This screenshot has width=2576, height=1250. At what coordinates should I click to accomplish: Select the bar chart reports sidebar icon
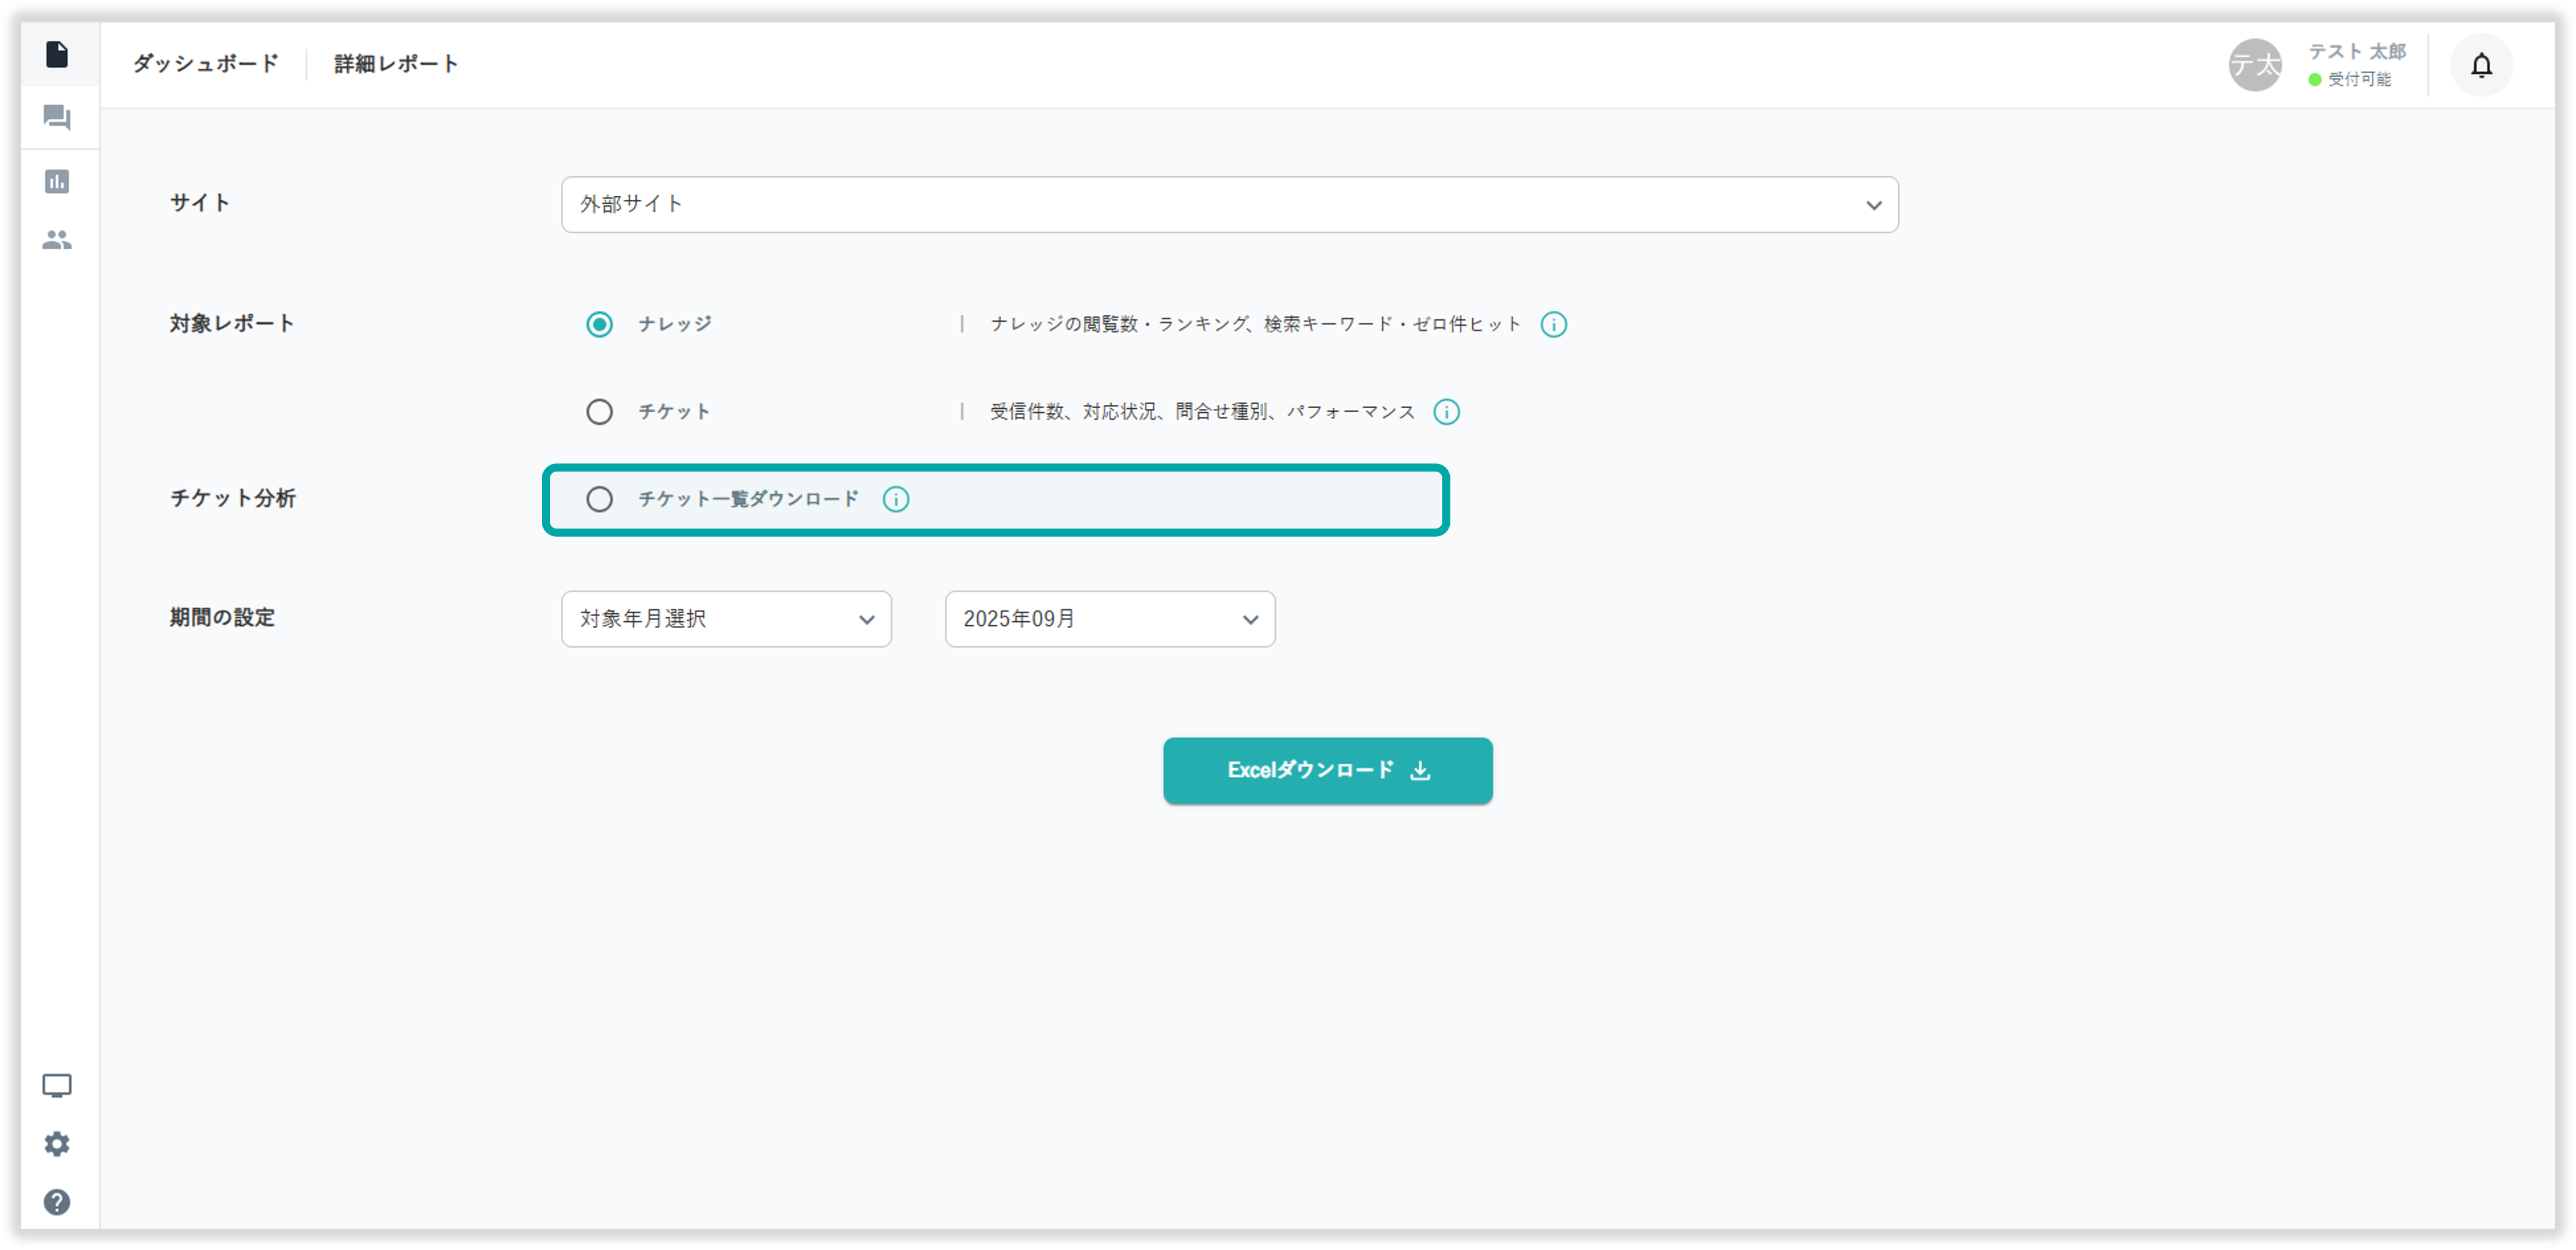click(57, 181)
